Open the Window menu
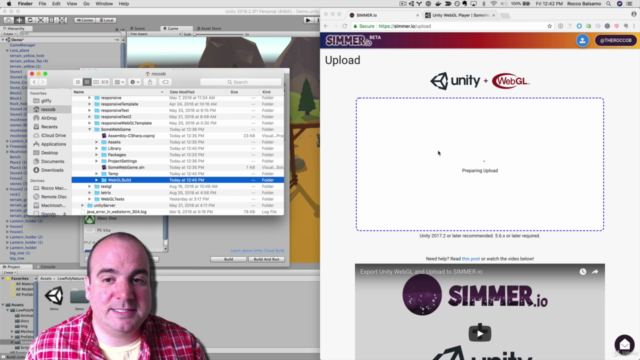640x360 pixels. [104, 4]
